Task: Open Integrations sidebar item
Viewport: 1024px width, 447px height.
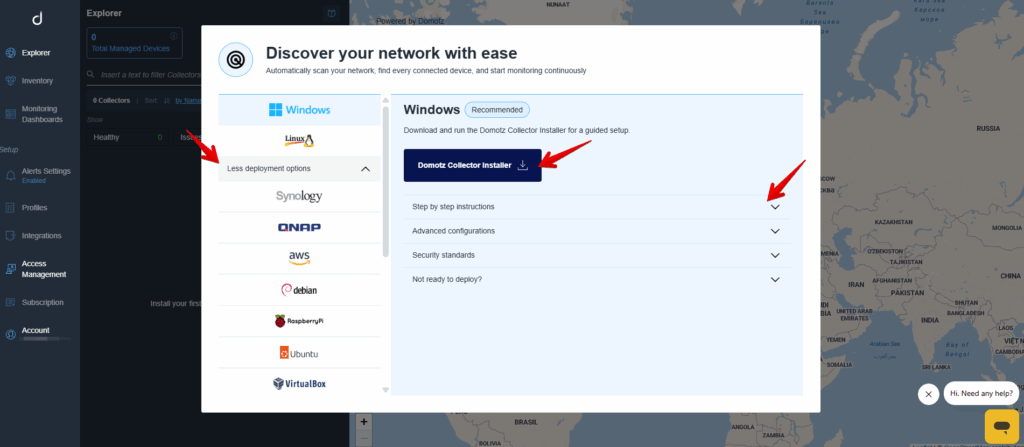Action: pyautogui.click(x=41, y=236)
